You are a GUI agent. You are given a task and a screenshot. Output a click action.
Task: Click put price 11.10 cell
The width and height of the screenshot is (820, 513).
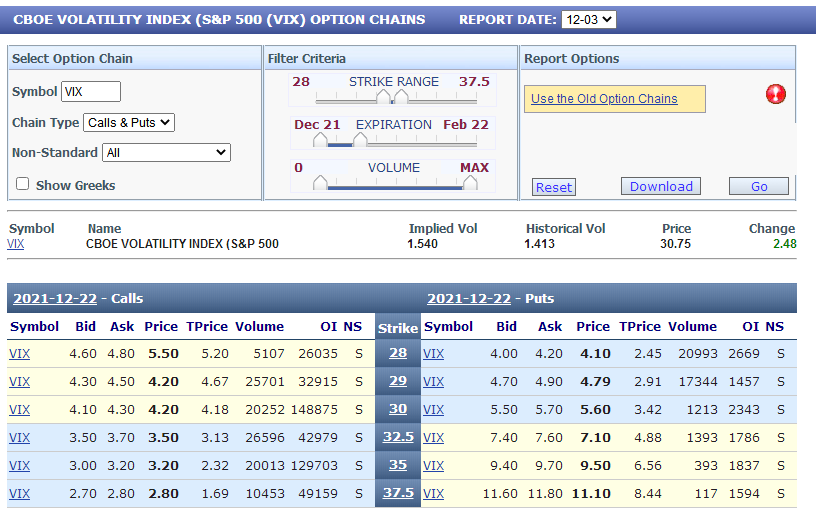pyautogui.click(x=591, y=494)
